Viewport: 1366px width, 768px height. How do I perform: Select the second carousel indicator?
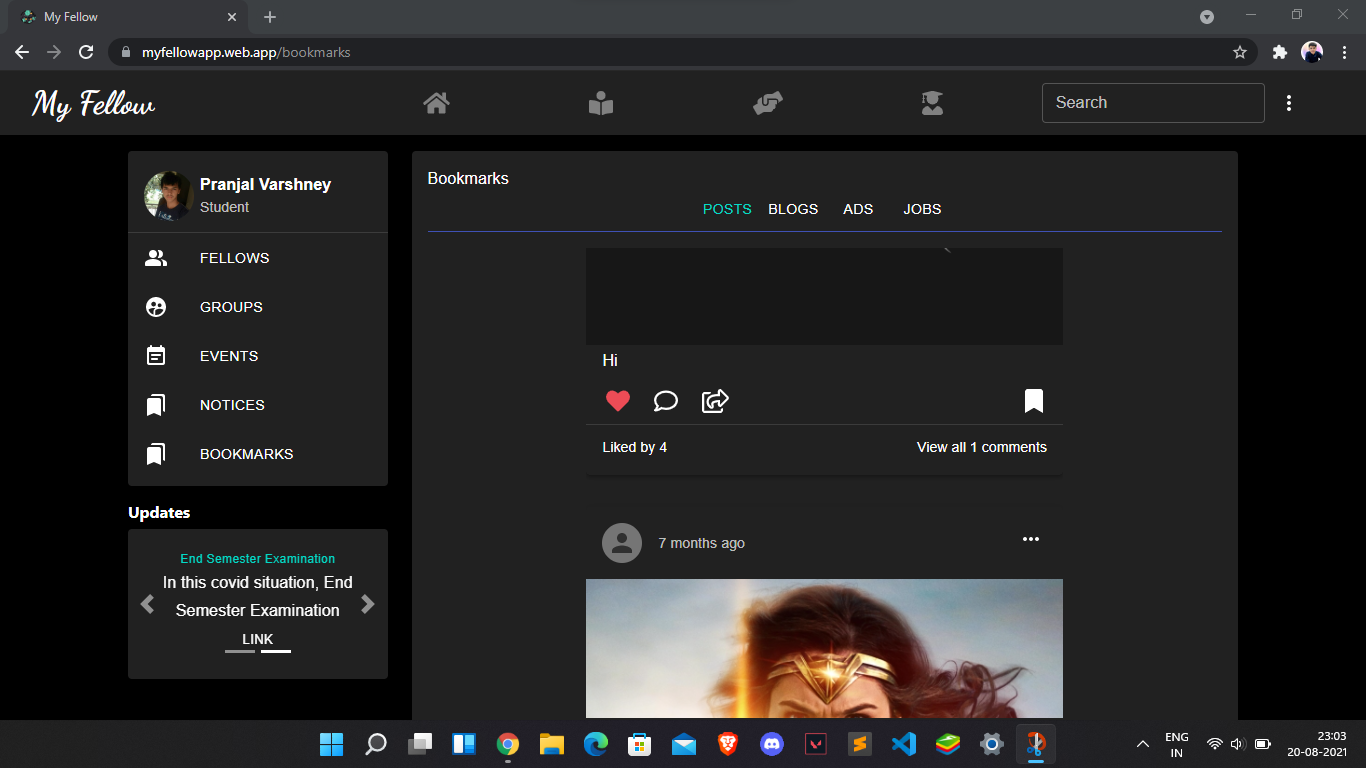[276, 651]
